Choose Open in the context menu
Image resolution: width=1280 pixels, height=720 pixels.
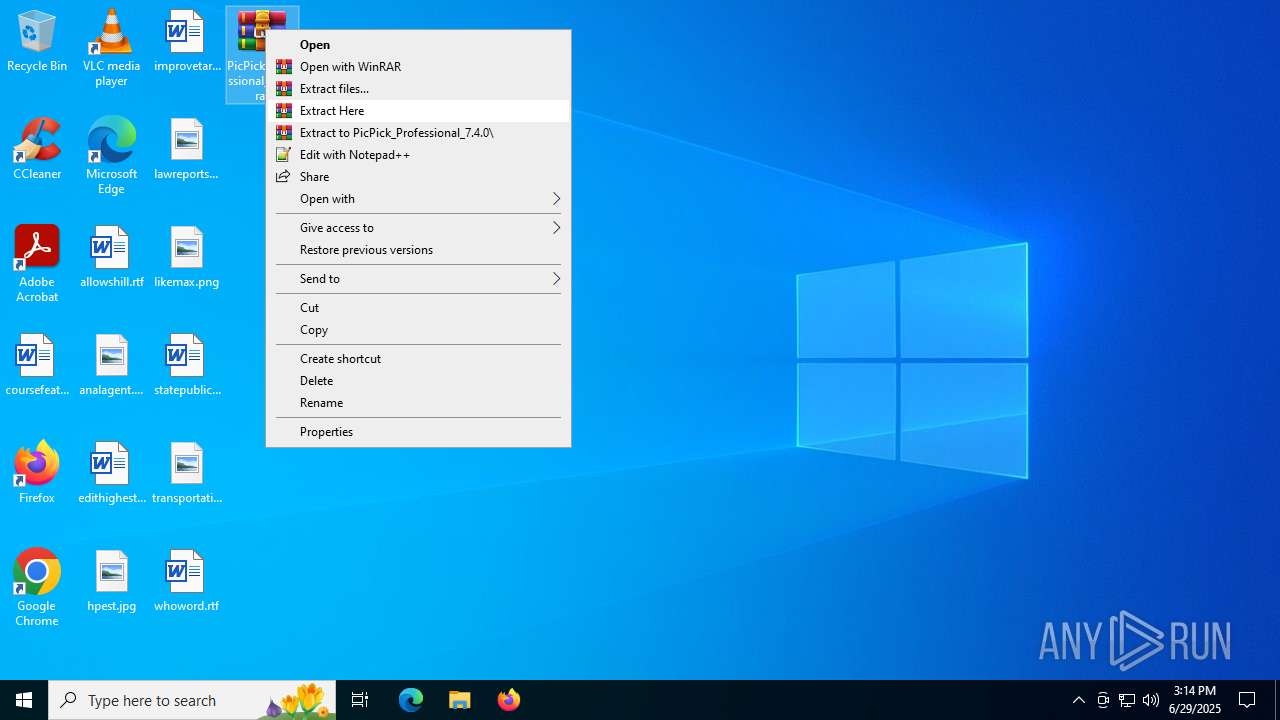click(418, 45)
